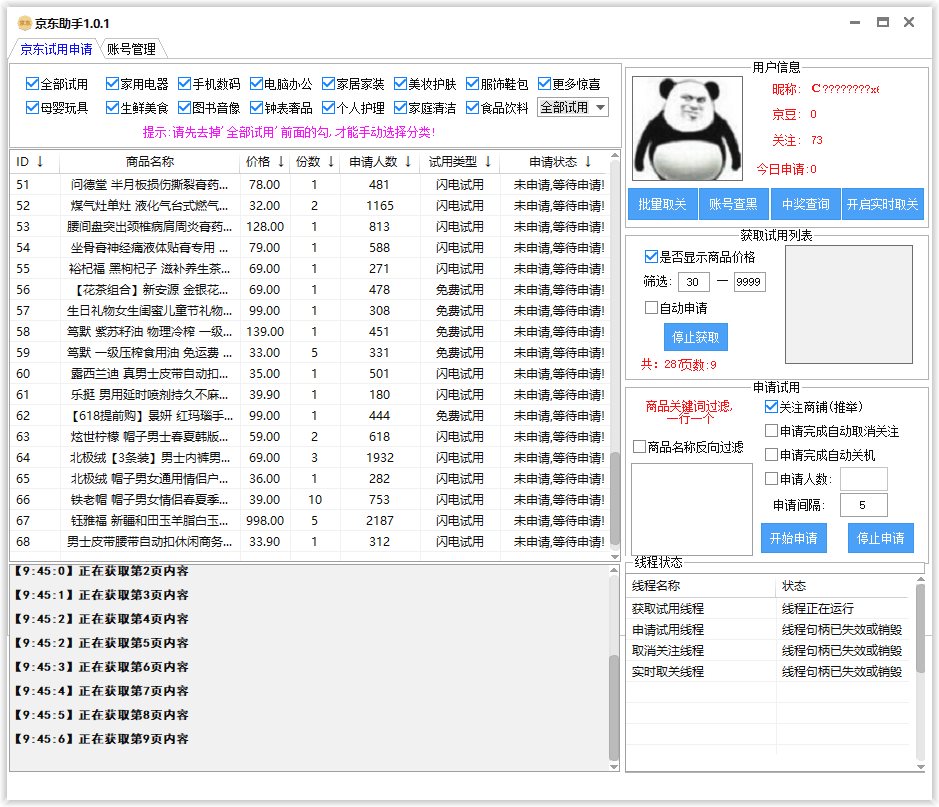Toggle the 母婴玩具 category checkbox
Image resolution: width=939 pixels, height=807 pixels.
(x=32, y=108)
